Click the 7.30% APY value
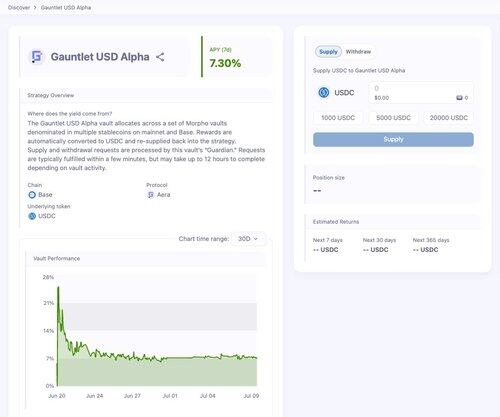This screenshot has width=500, height=417. (x=225, y=63)
